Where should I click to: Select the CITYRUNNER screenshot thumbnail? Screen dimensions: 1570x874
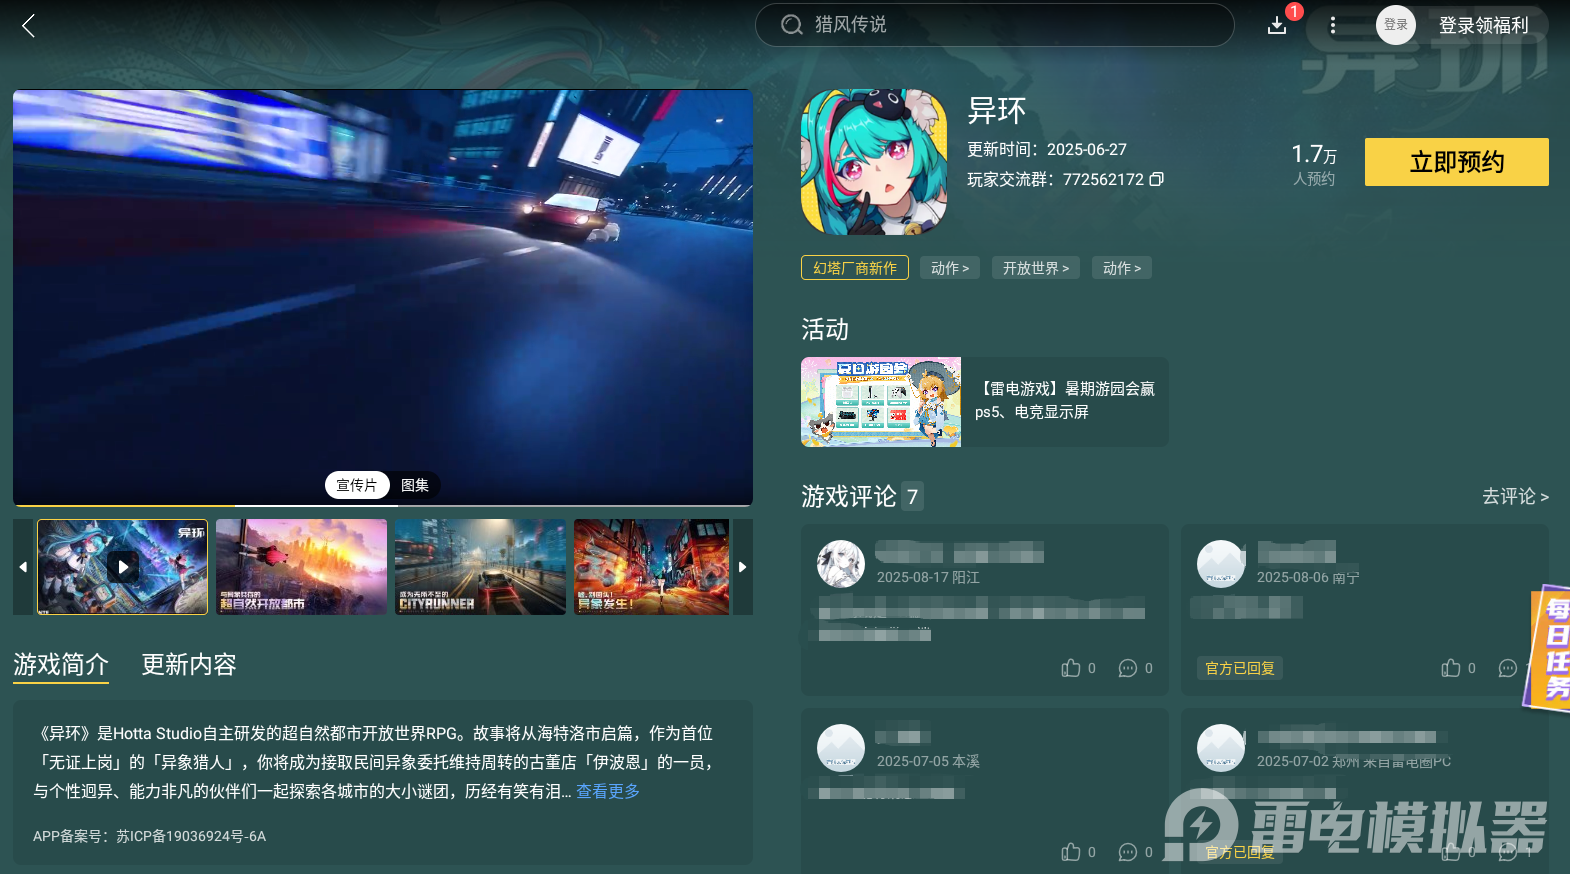[480, 567]
